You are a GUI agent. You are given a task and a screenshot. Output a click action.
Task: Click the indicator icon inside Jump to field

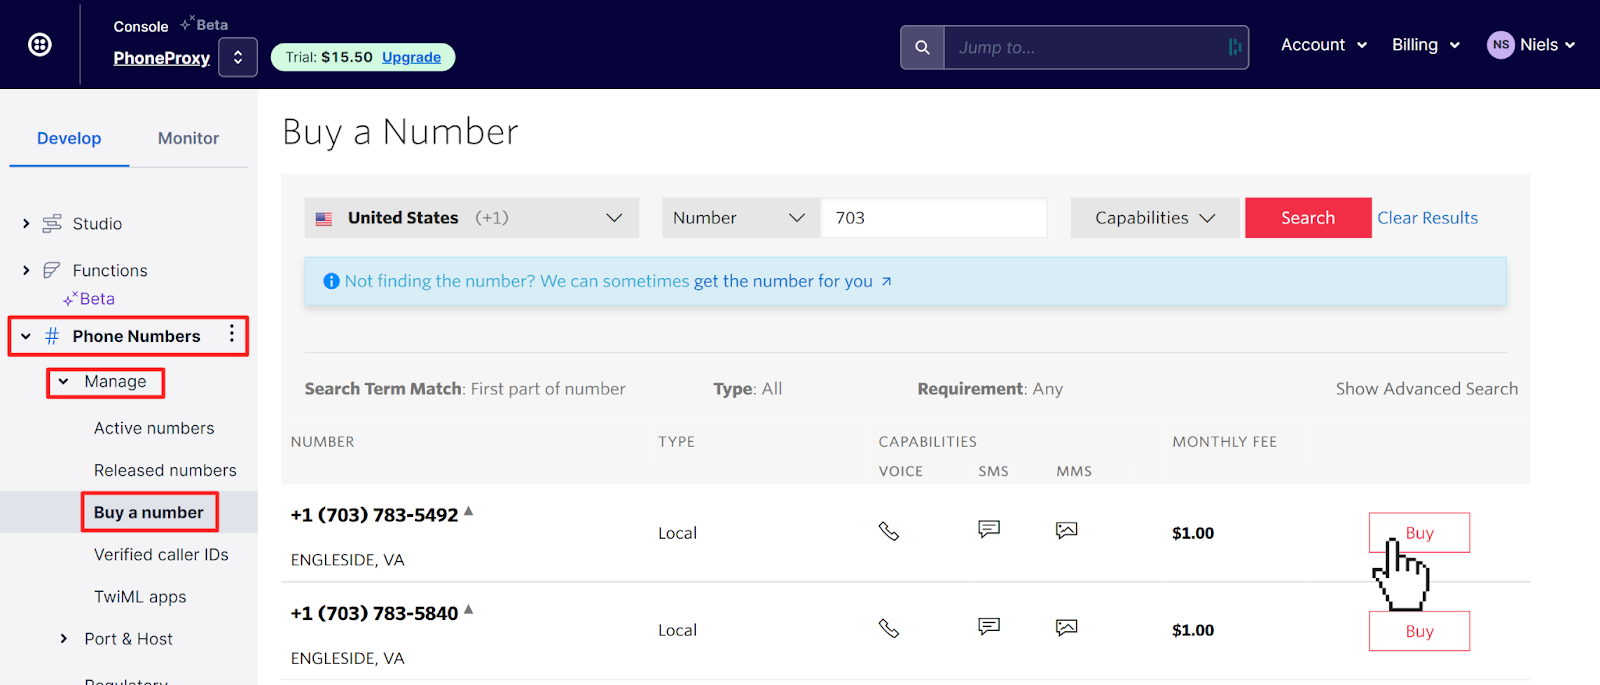click(x=1235, y=47)
